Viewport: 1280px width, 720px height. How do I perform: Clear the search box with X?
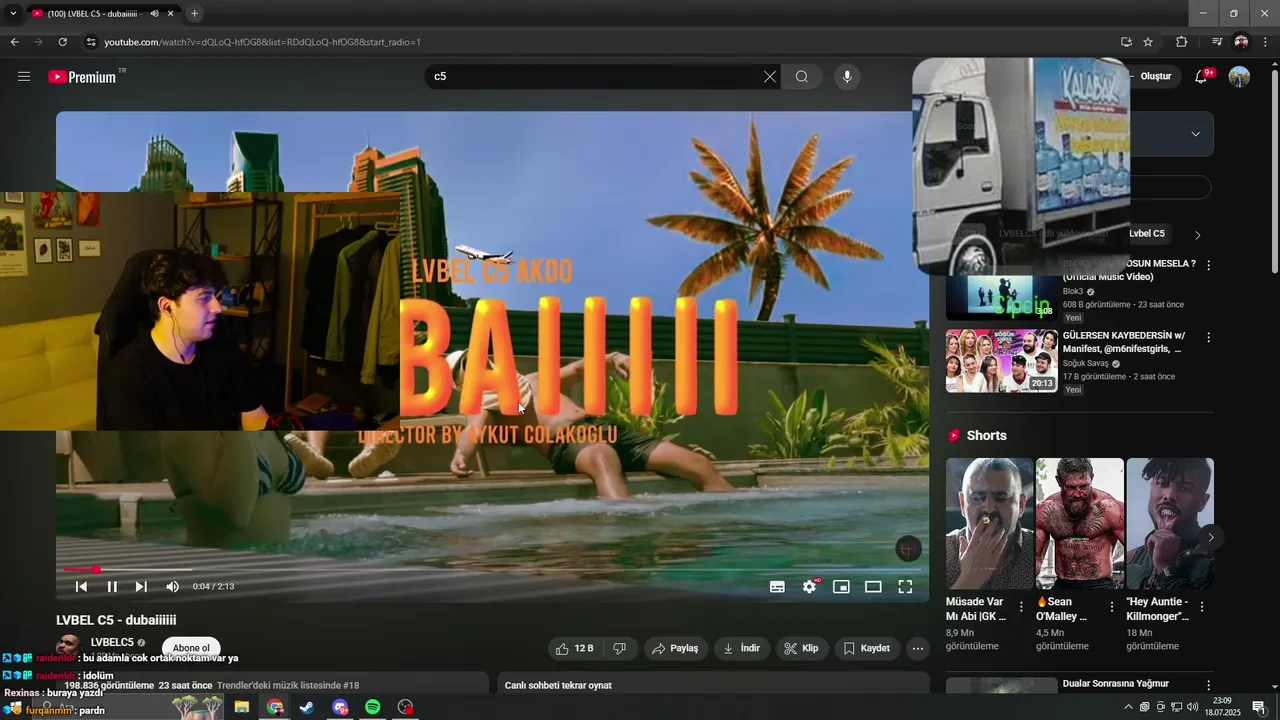[770, 77]
